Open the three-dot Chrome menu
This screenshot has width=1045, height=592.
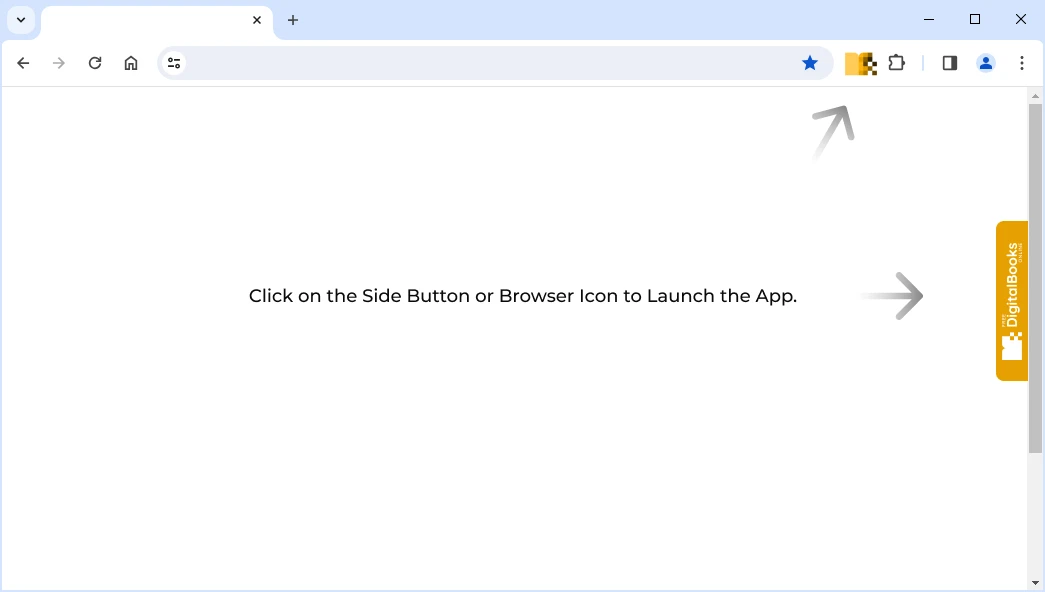click(1021, 62)
